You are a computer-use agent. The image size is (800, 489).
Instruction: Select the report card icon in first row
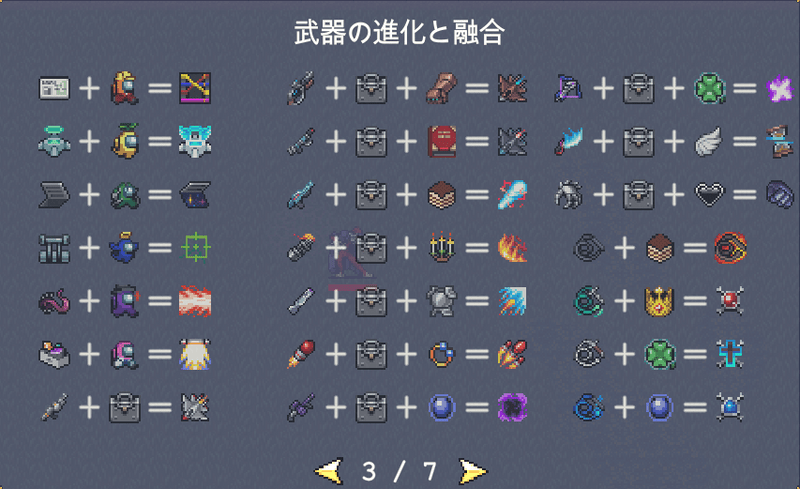pyautogui.click(x=54, y=88)
